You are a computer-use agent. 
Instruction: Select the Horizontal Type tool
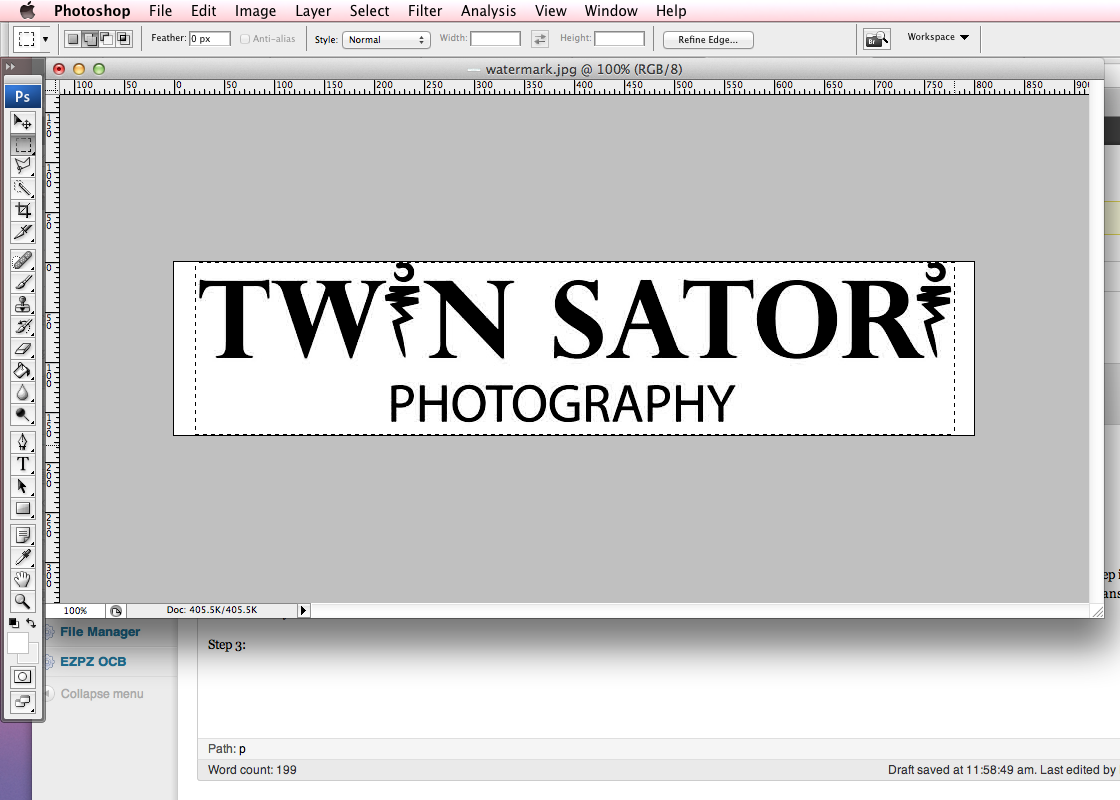(23, 464)
